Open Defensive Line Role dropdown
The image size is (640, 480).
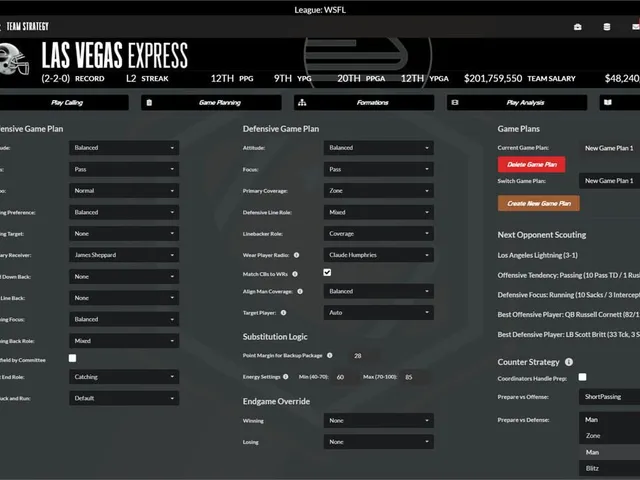pos(379,212)
